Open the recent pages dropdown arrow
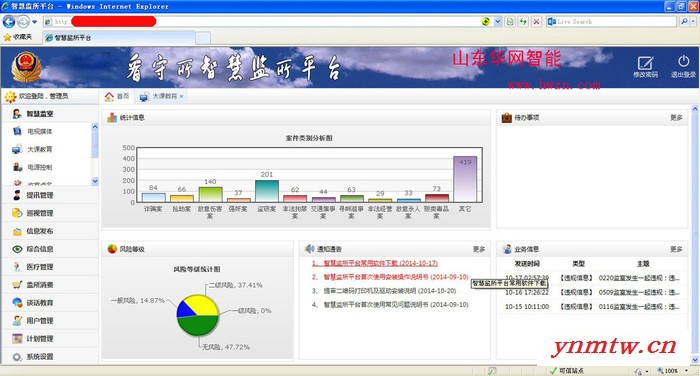700x376 pixels. pos(34,21)
